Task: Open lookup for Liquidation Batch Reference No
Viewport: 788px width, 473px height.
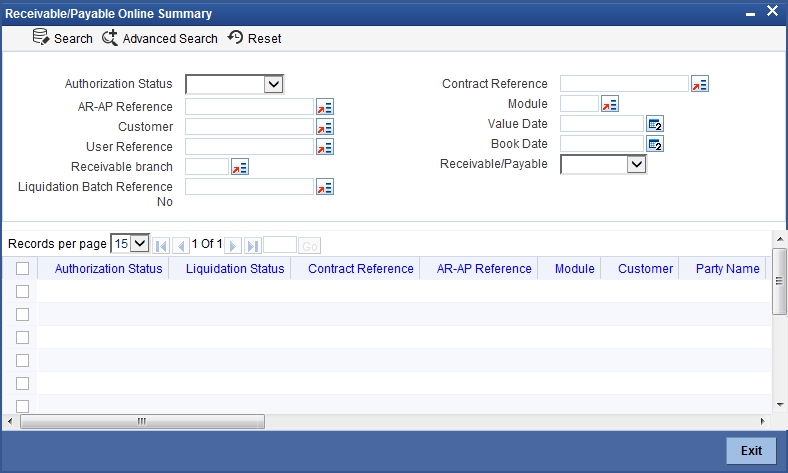Action: pyautogui.click(x=325, y=187)
